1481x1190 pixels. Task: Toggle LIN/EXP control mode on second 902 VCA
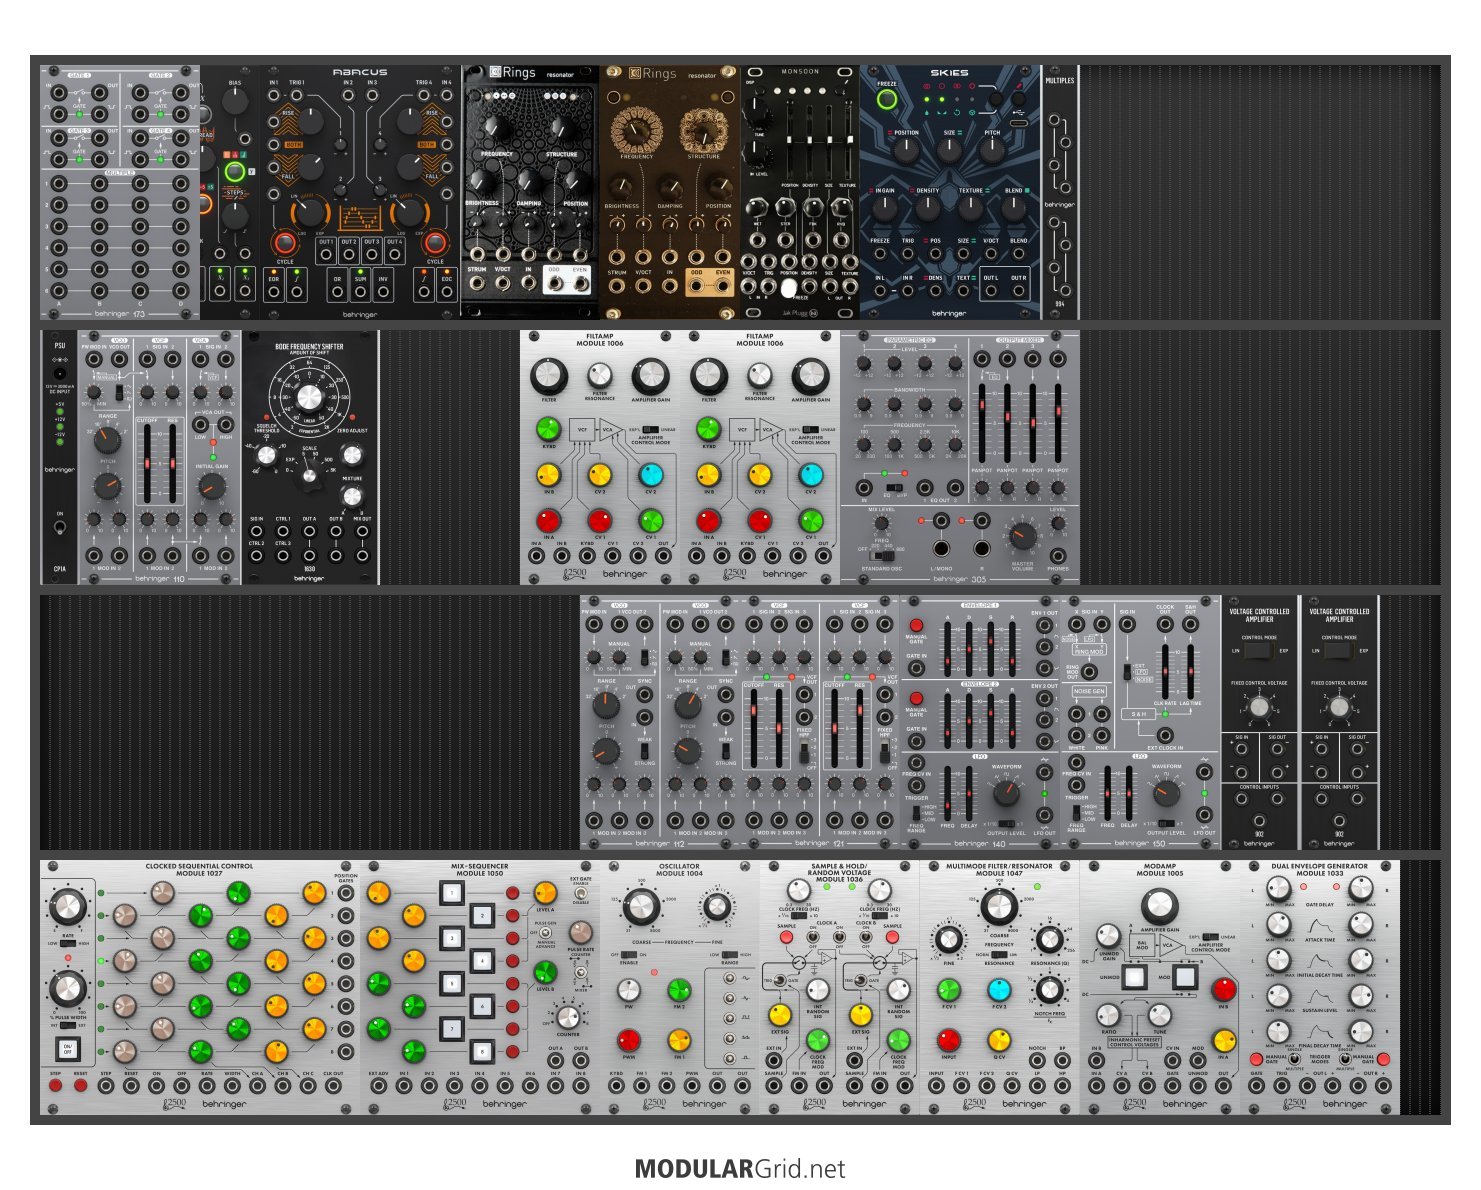pyautogui.click(x=1339, y=651)
